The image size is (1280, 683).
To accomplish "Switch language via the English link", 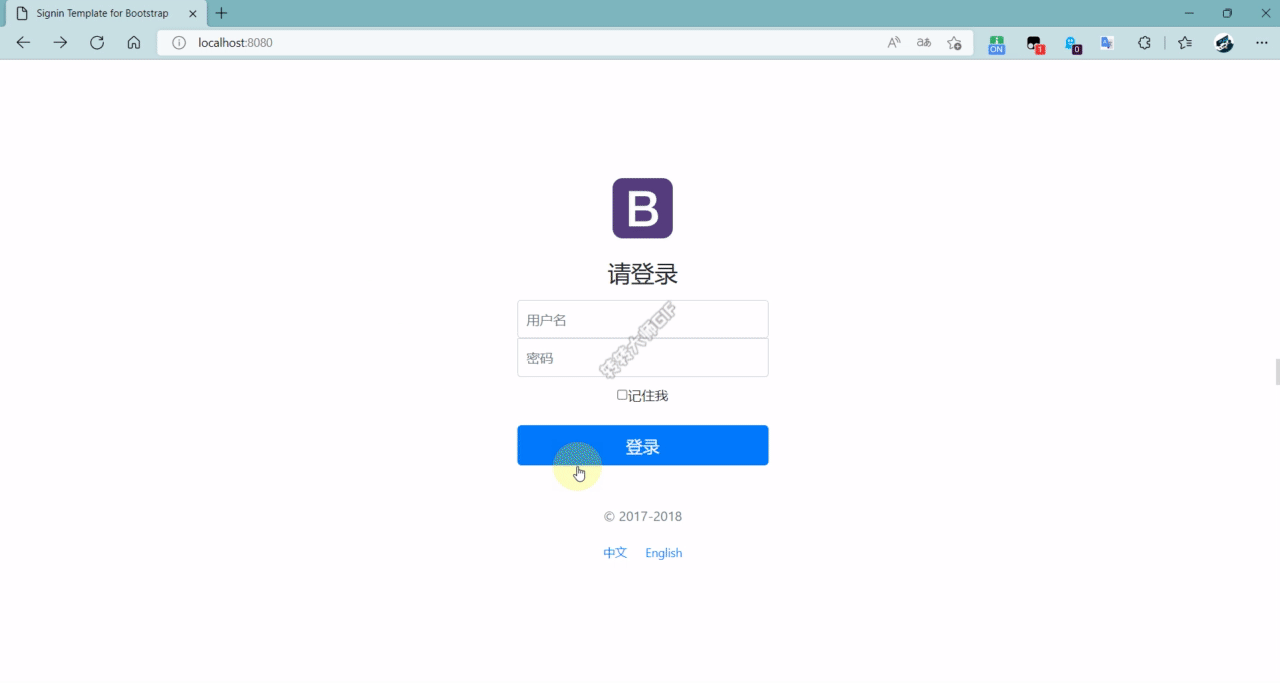I will [x=663, y=553].
